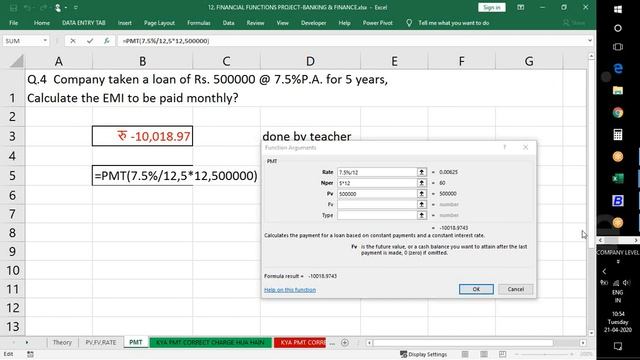Open File Explorer from taskbar

(618, 91)
